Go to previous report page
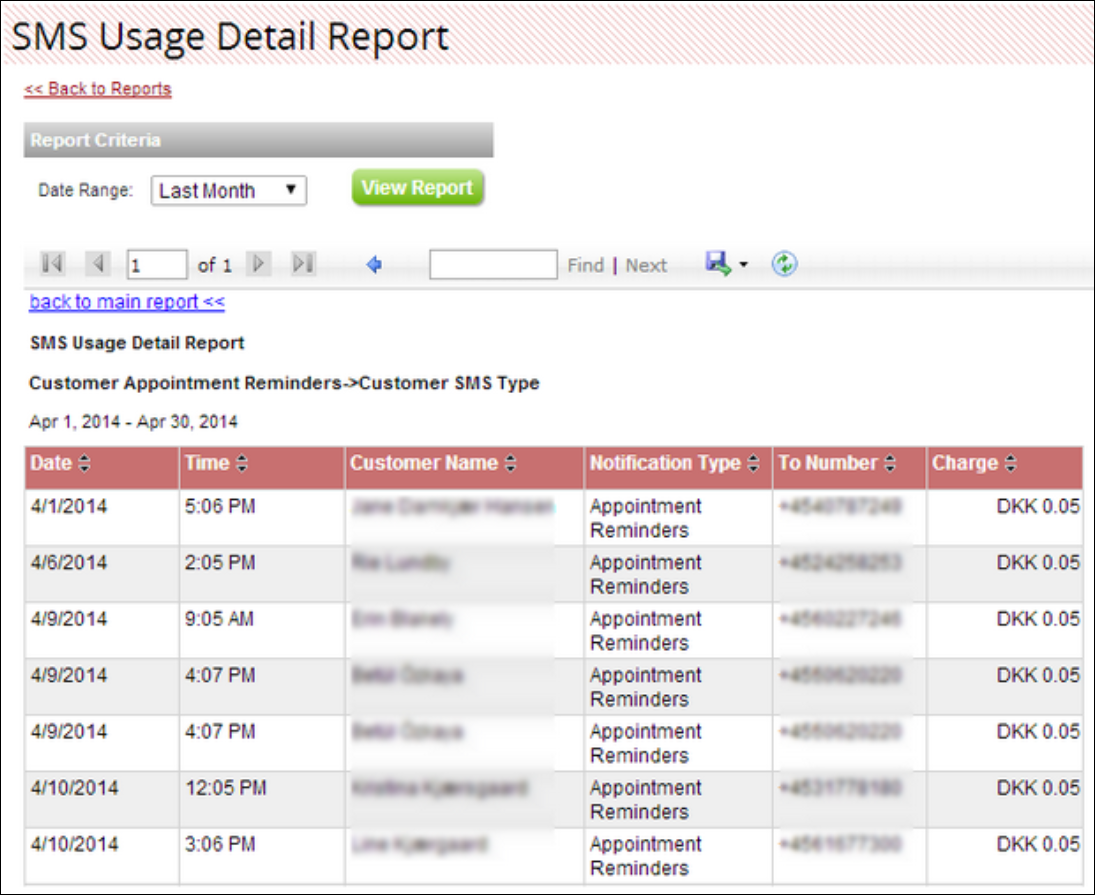This screenshot has width=1095, height=895. pyautogui.click(x=98, y=264)
